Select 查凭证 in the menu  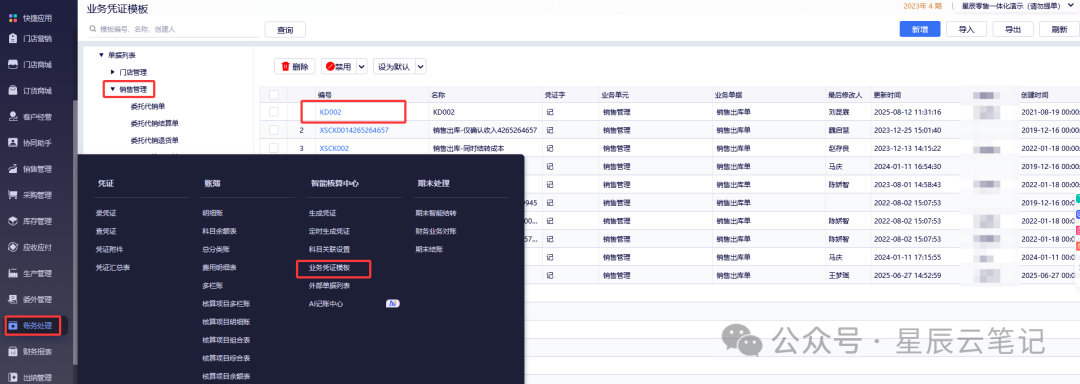tap(105, 231)
